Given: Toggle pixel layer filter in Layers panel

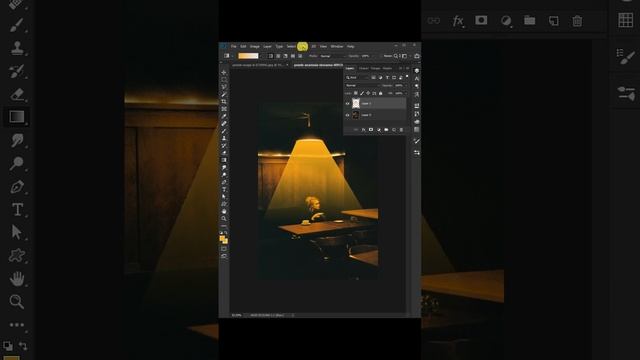Looking at the screenshot, I should (373, 78).
